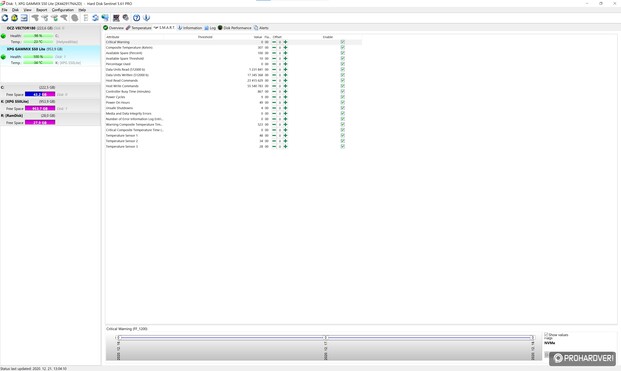621x371 pixels.
Task: Click the Threshold column header
Action: [x=205, y=37]
